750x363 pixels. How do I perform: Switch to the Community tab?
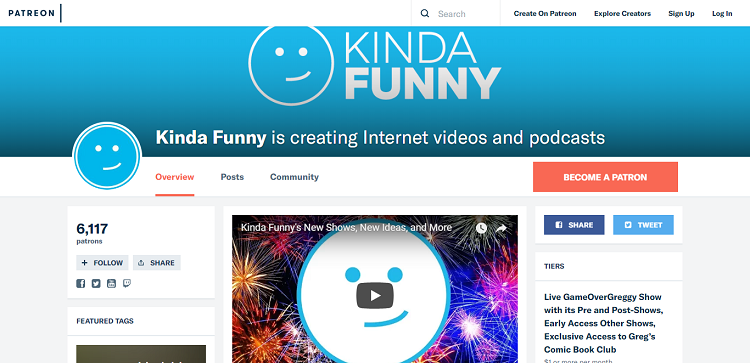click(x=294, y=177)
